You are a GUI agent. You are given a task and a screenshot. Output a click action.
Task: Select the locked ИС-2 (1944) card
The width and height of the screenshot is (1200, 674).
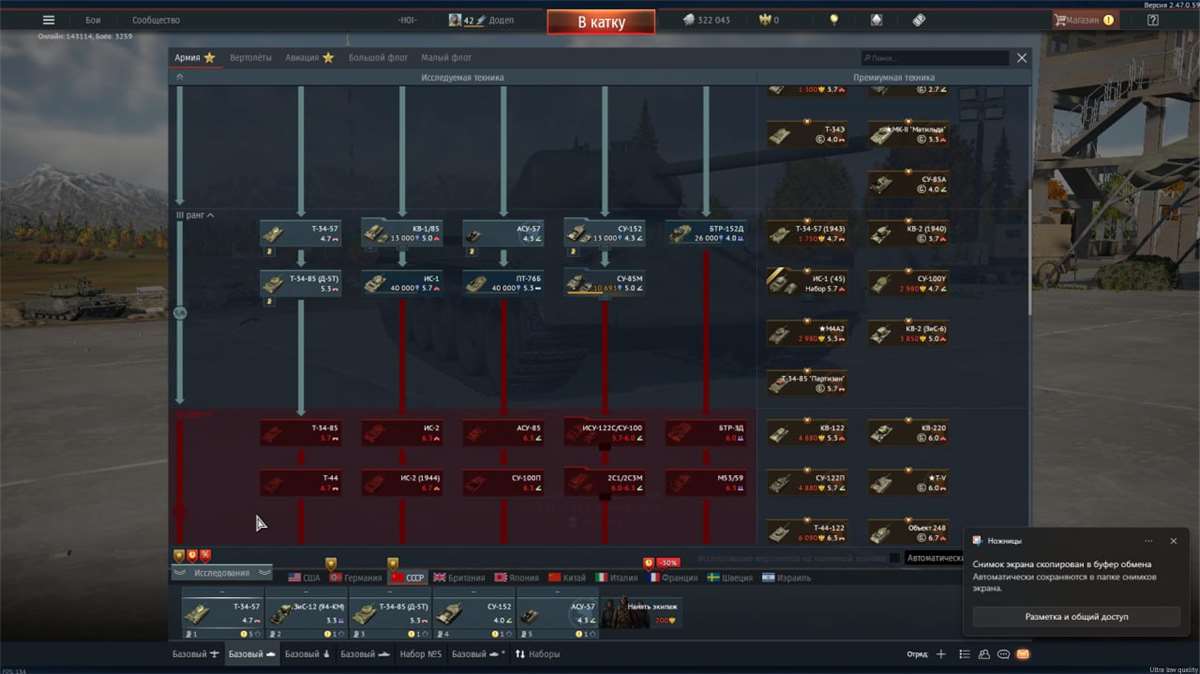402,483
